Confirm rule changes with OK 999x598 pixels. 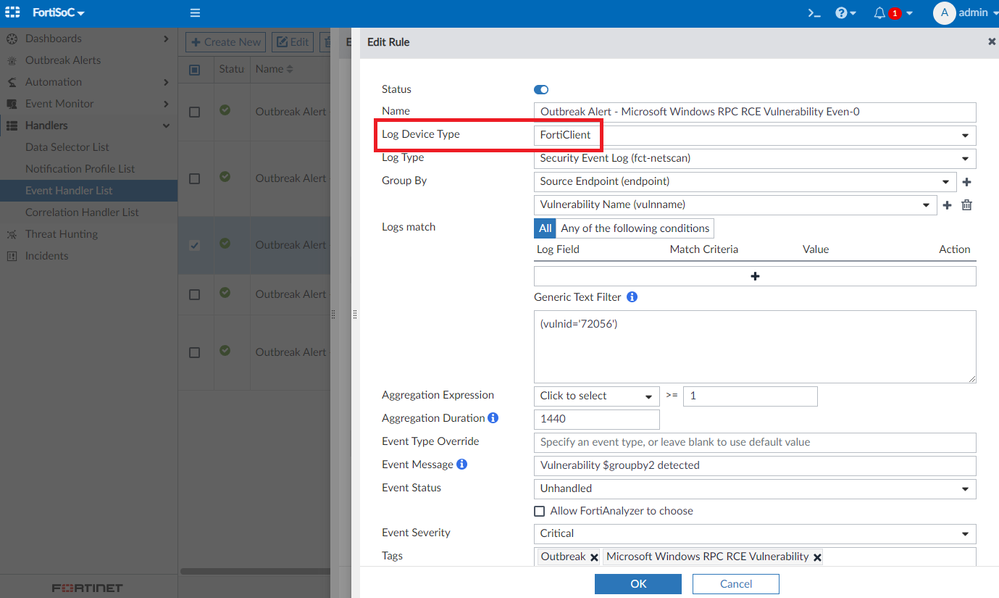pyautogui.click(x=638, y=584)
